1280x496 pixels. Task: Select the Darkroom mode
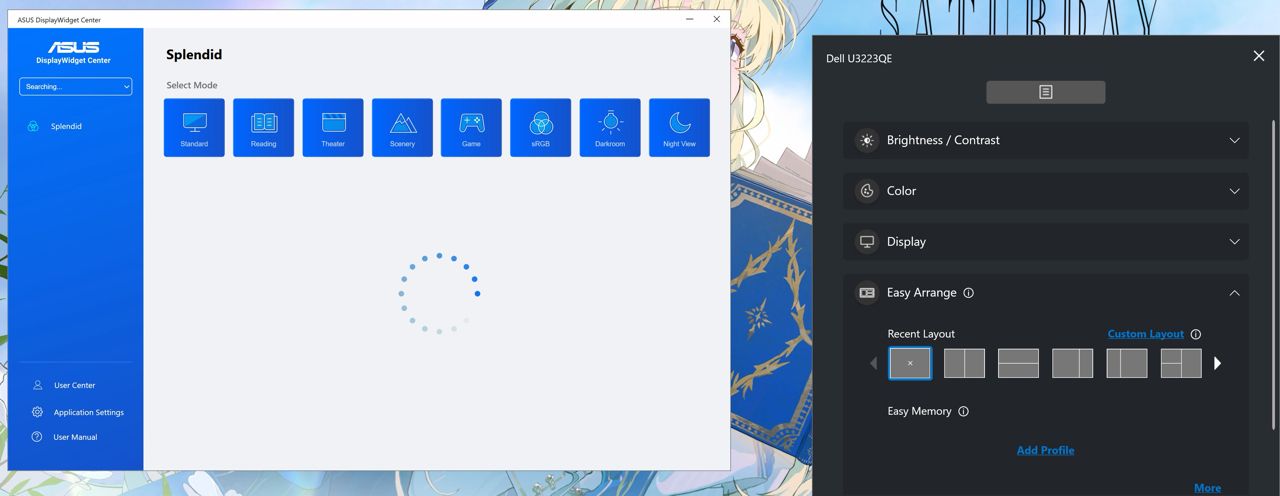[x=610, y=127]
